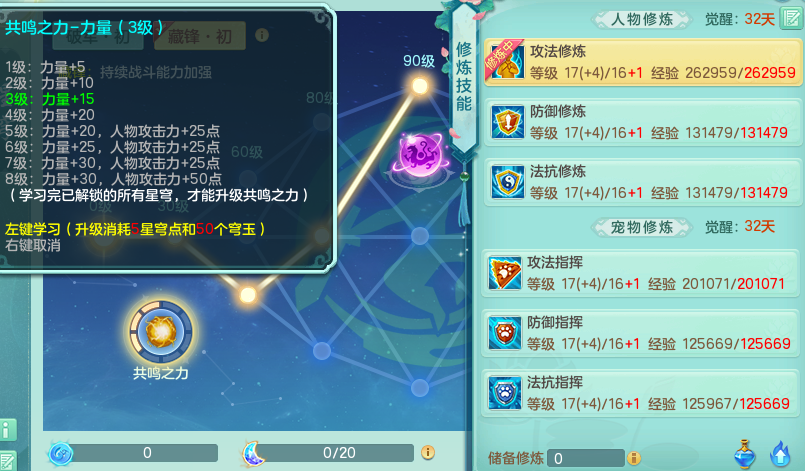
Task: Click the blue potion bottle icon
Action: (744, 454)
